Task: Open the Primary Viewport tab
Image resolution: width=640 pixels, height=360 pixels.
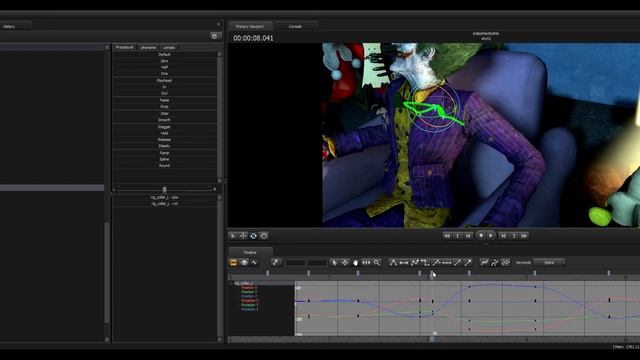Action: click(250, 27)
